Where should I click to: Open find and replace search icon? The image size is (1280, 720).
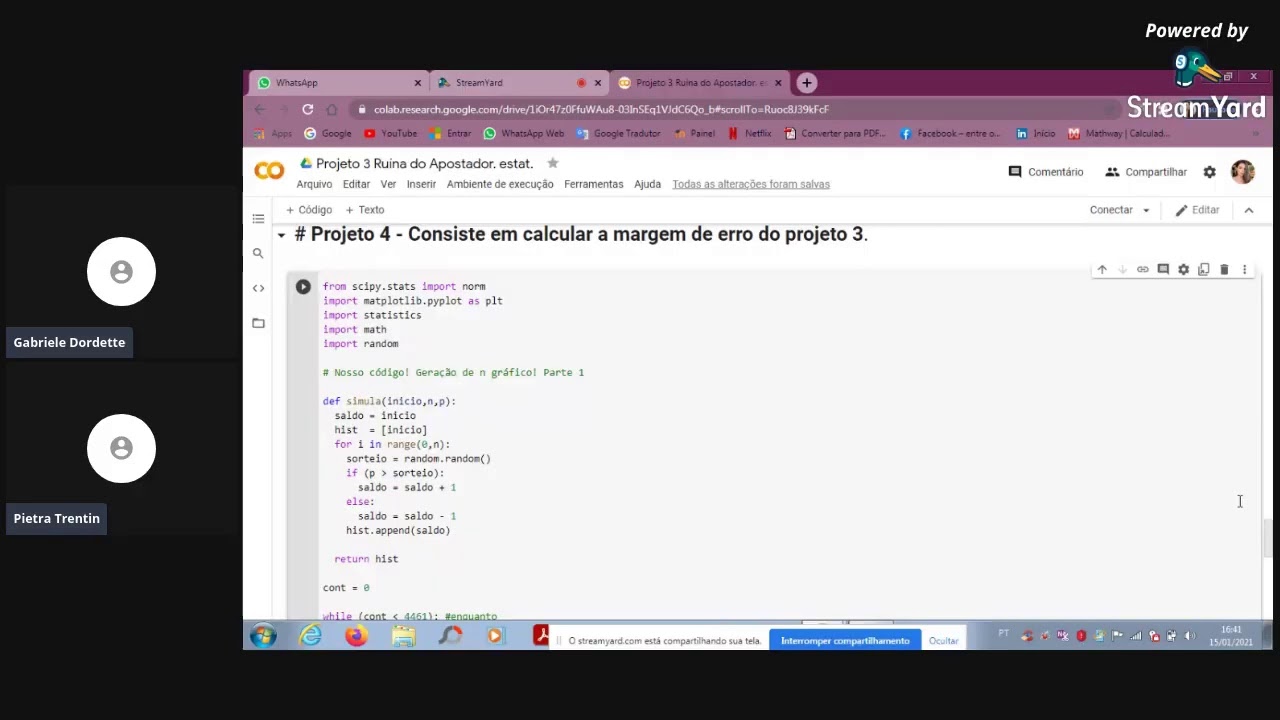(258, 253)
